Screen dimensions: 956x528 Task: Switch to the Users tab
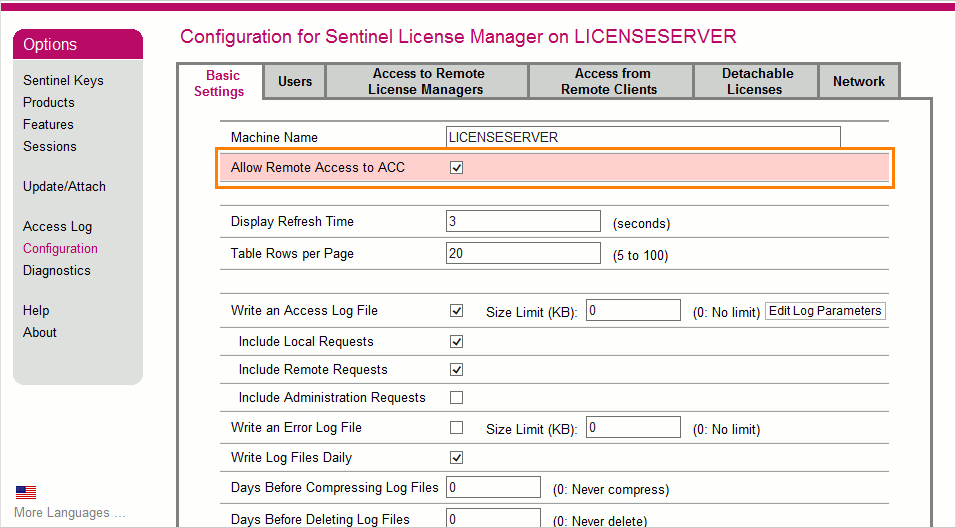pyautogui.click(x=295, y=82)
